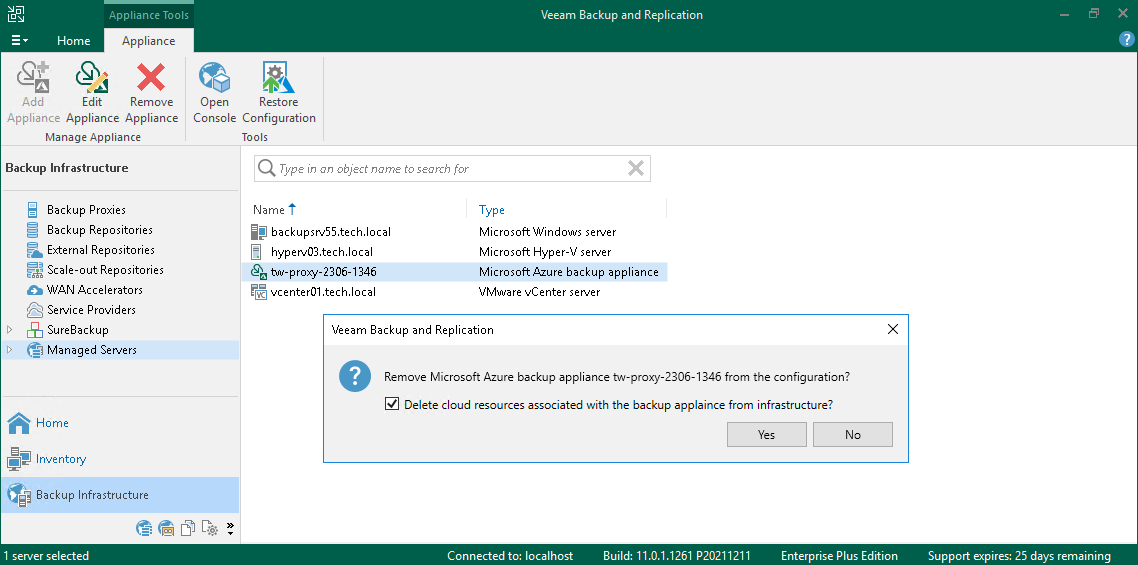Click the Build 11.0.1.1261 status text

(676, 556)
